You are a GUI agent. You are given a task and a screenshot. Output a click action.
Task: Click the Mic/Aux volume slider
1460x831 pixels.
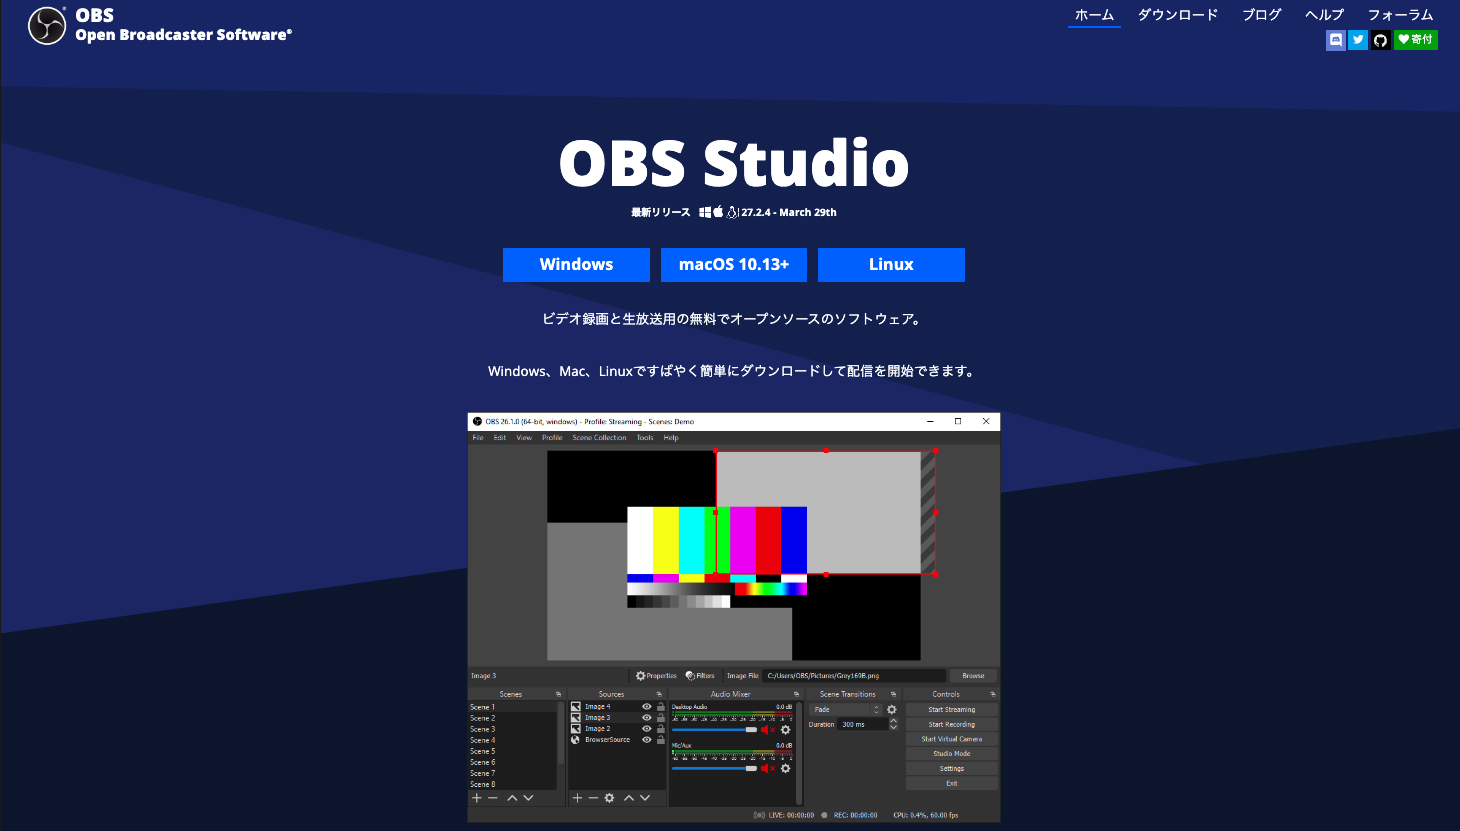tap(715, 769)
